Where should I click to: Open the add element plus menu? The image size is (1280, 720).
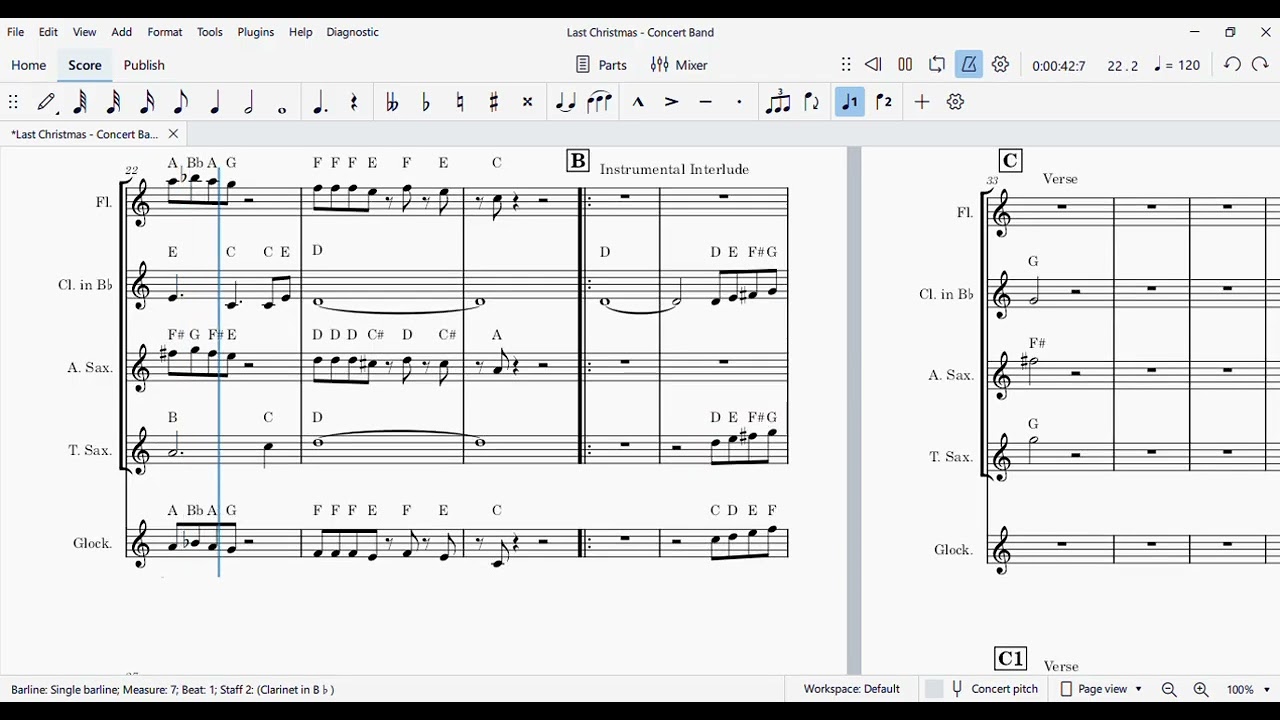point(922,102)
